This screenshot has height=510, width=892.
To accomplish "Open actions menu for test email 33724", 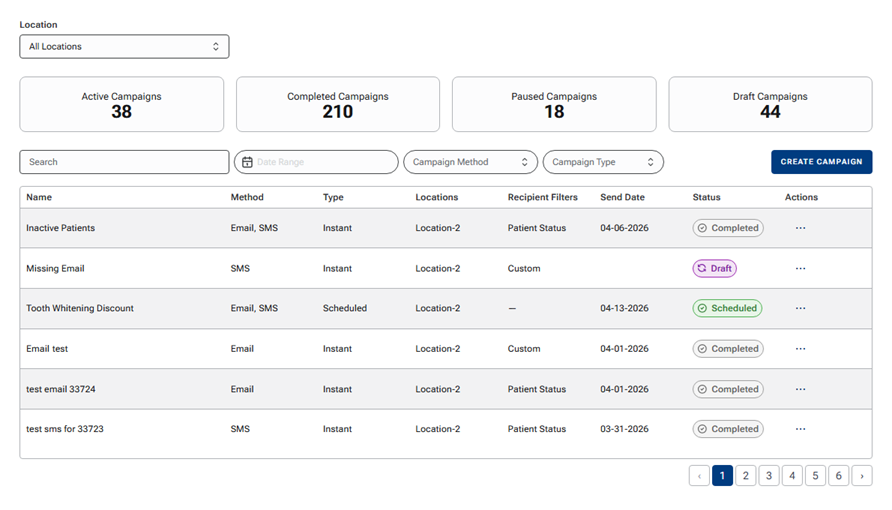I will coord(800,389).
